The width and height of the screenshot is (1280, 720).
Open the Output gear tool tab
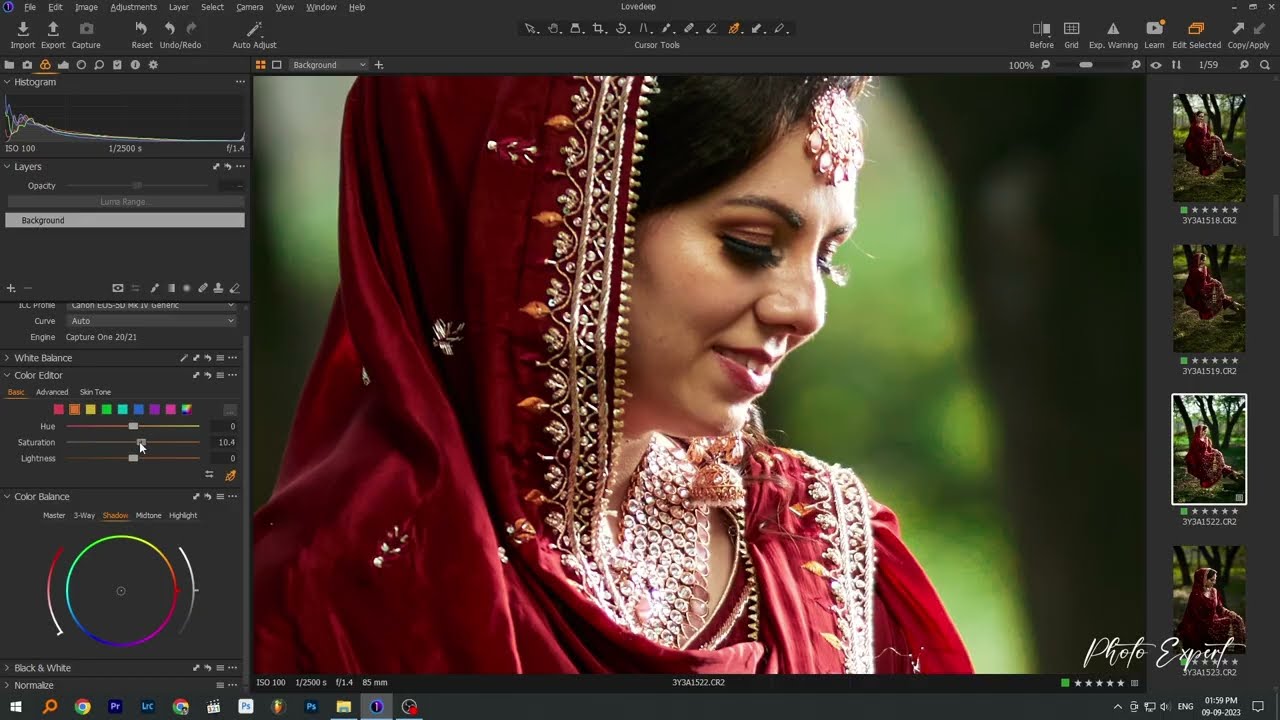[x=153, y=65]
